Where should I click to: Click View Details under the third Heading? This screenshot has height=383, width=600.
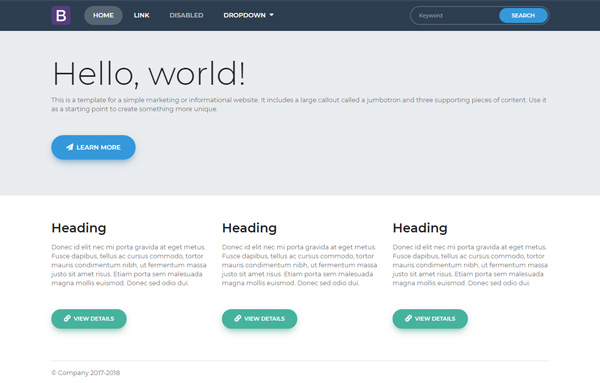[430, 319]
